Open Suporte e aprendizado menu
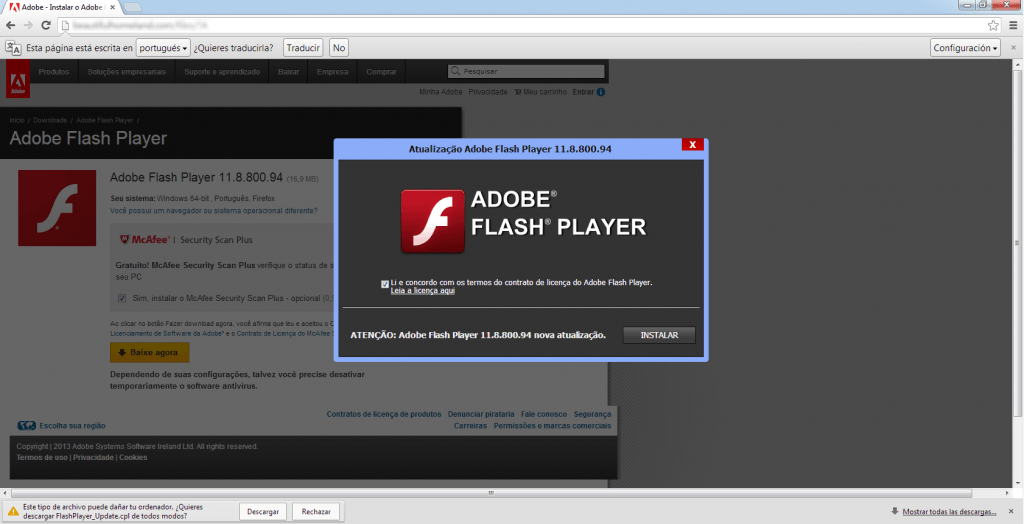 click(222, 72)
